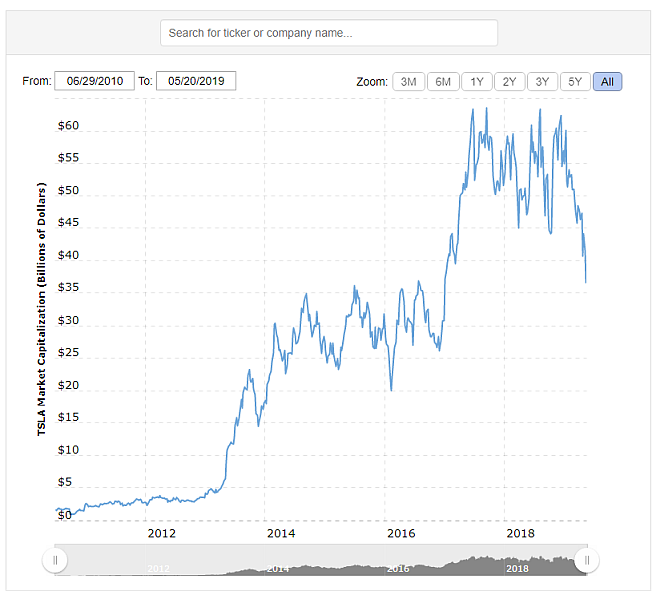Screen dimensions: 660x591
Task: Click the From date field showing 06/29/2010
Action: 94,81
